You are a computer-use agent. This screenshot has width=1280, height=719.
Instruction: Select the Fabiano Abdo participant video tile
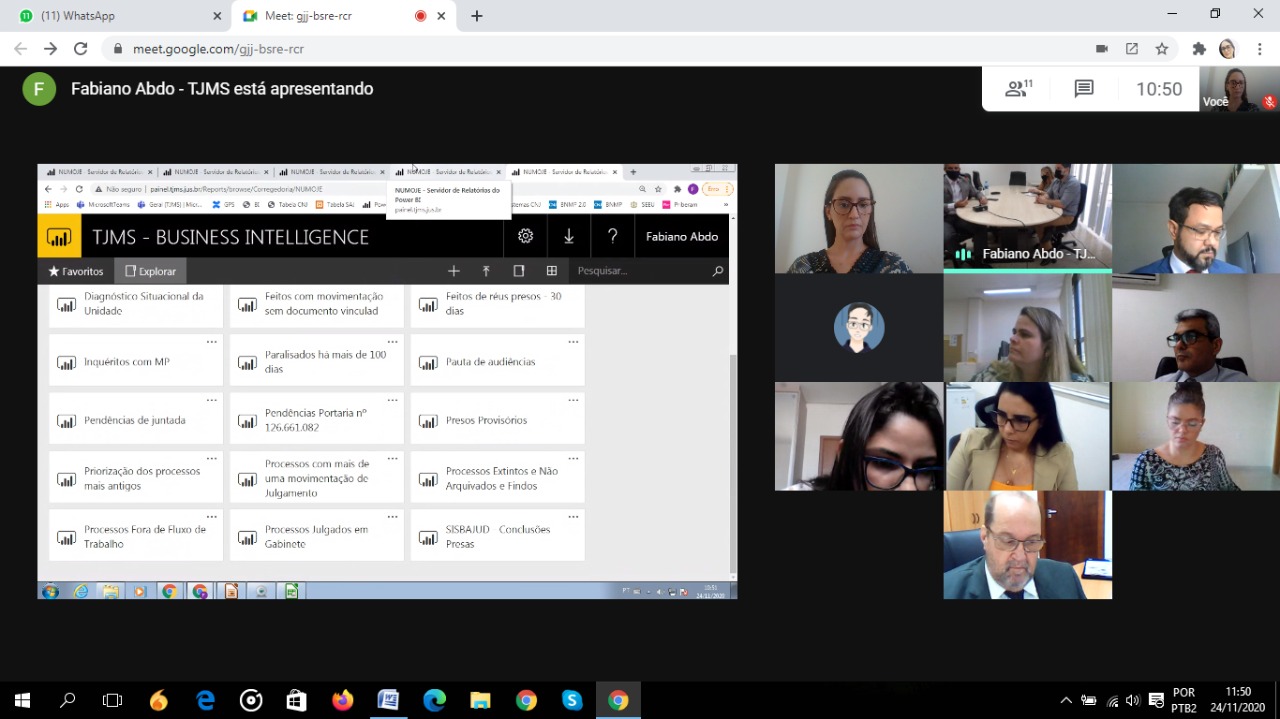1027,218
